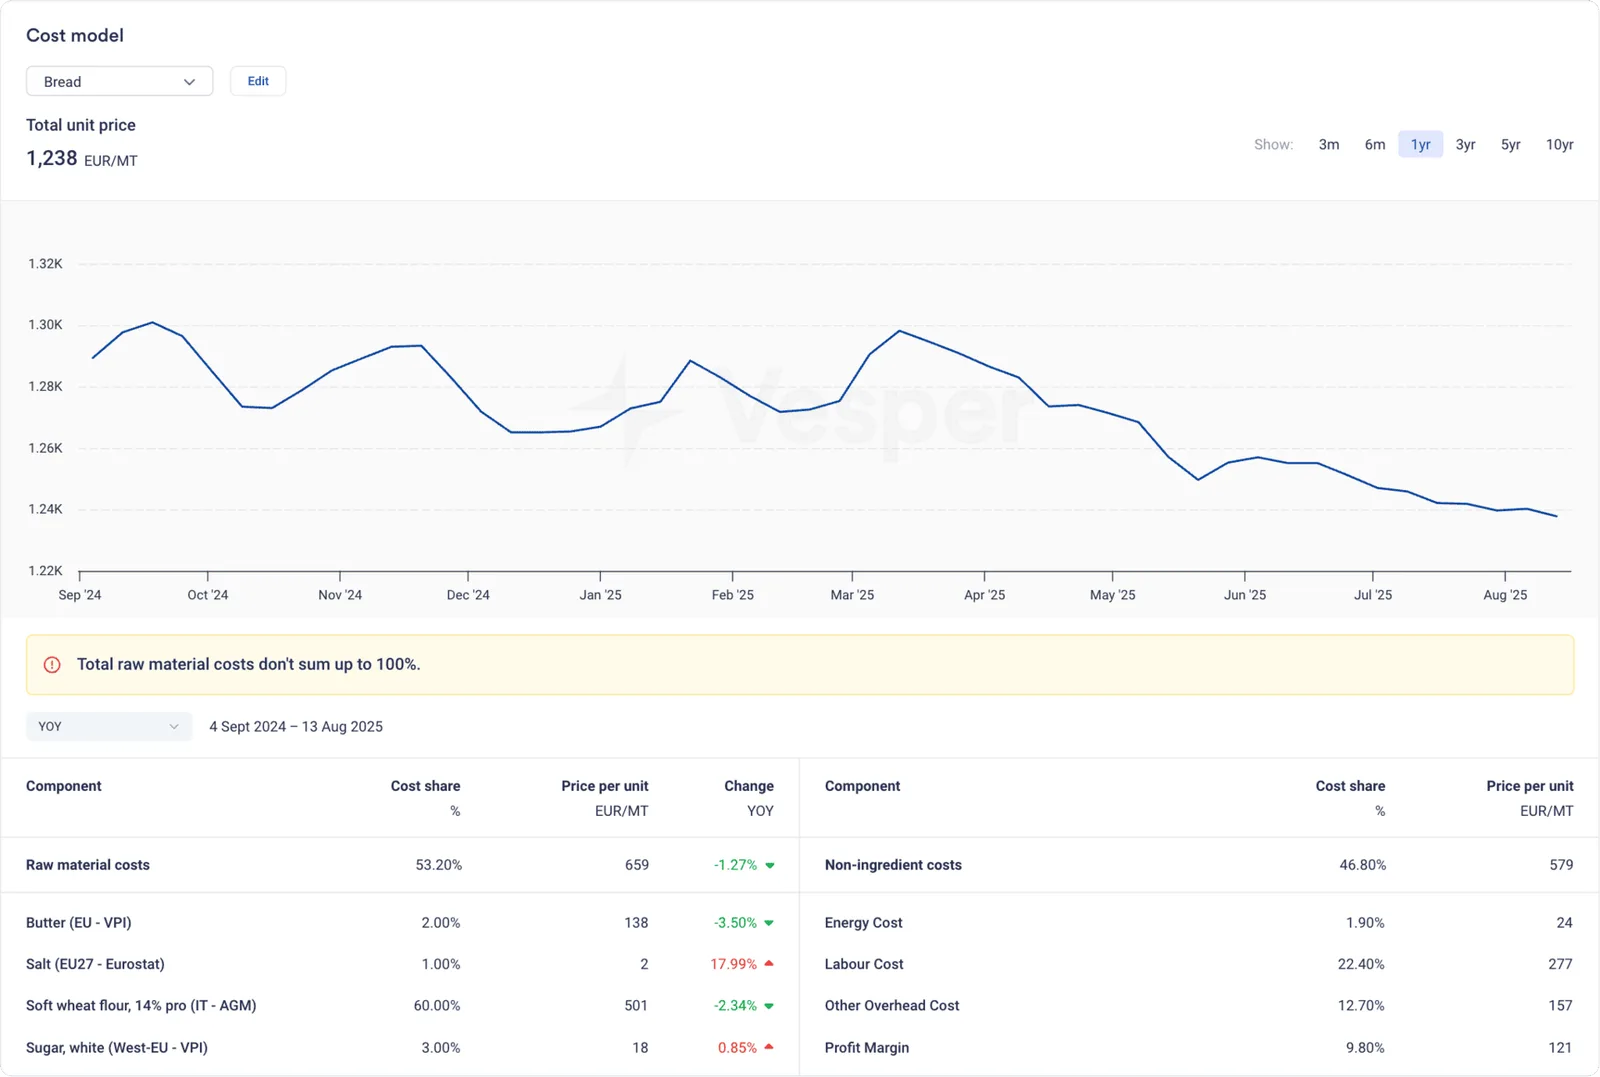Switch chart range to 6m
The height and width of the screenshot is (1077, 1600).
coord(1375,144)
